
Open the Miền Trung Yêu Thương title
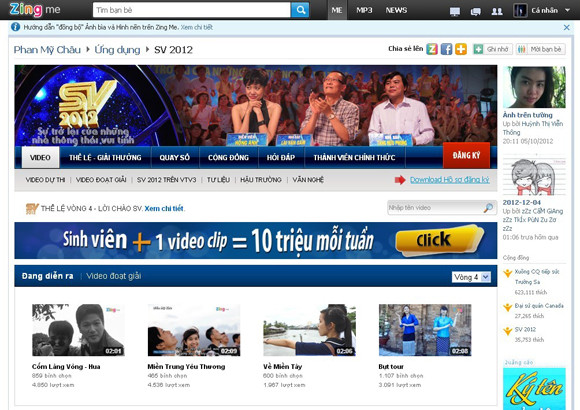pos(186,366)
